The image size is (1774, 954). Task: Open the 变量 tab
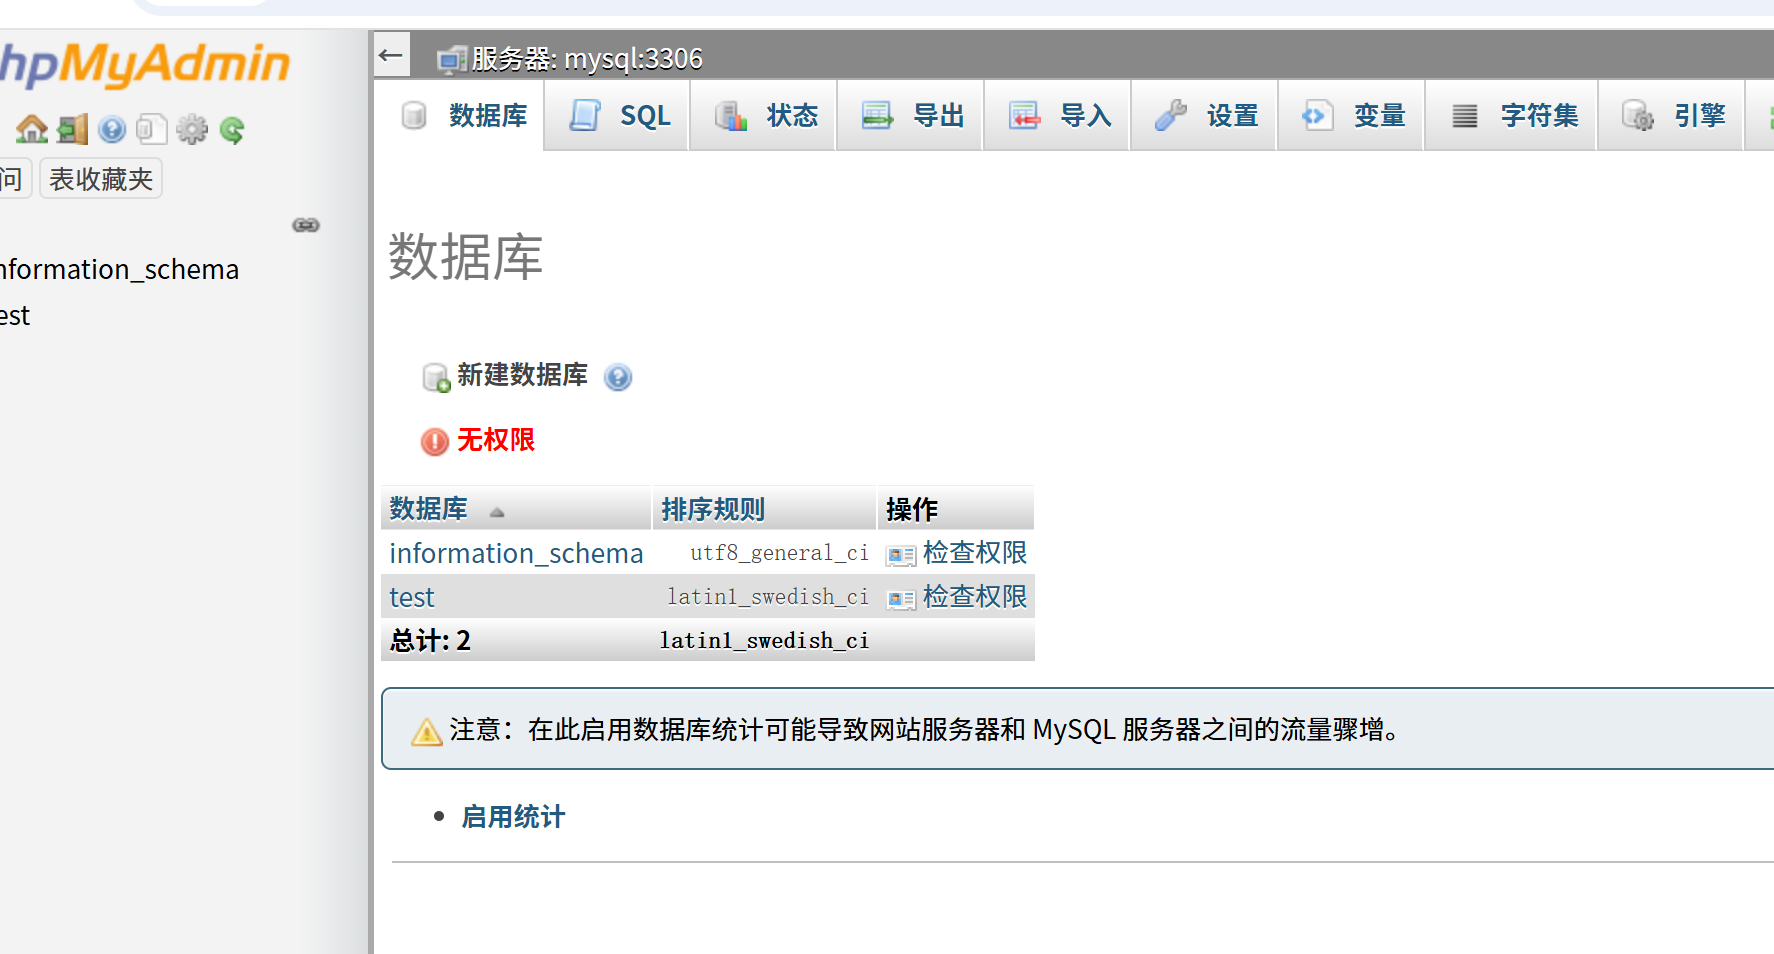[1353, 115]
